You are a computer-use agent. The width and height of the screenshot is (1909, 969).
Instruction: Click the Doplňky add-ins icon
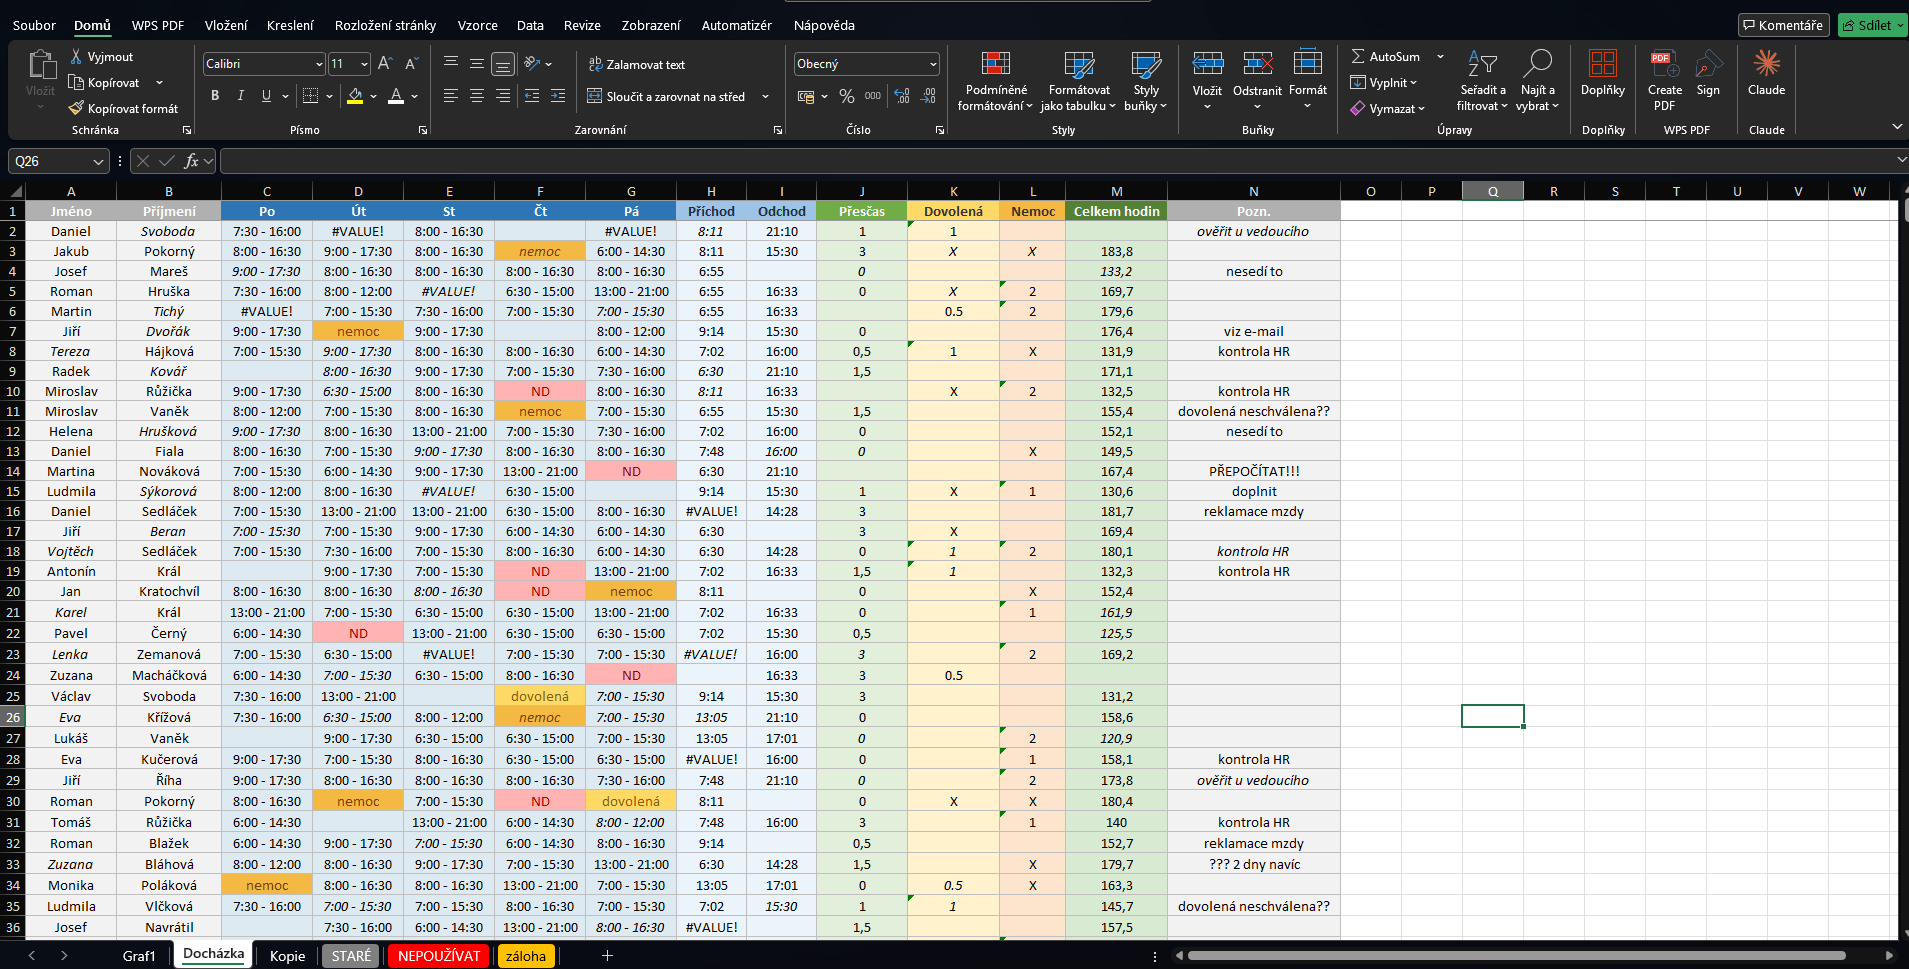point(1603,64)
